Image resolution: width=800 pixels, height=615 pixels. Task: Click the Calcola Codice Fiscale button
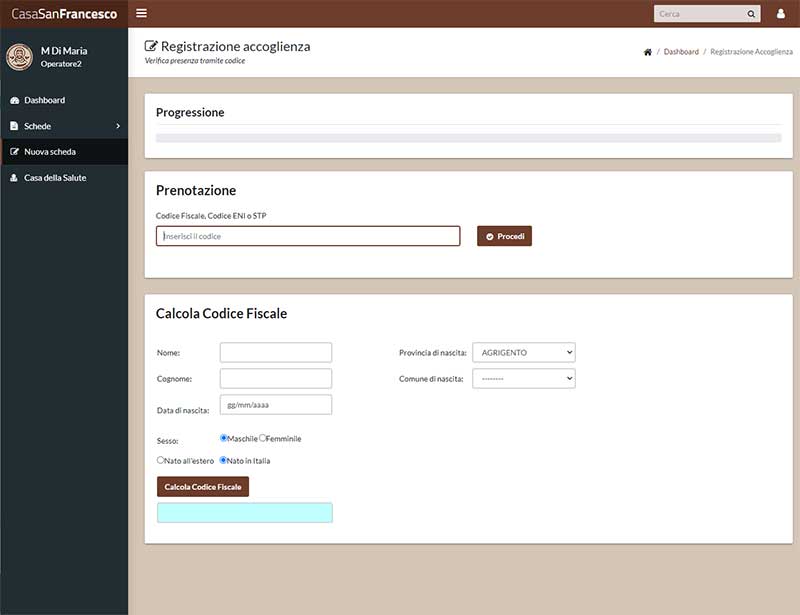click(203, 486)
